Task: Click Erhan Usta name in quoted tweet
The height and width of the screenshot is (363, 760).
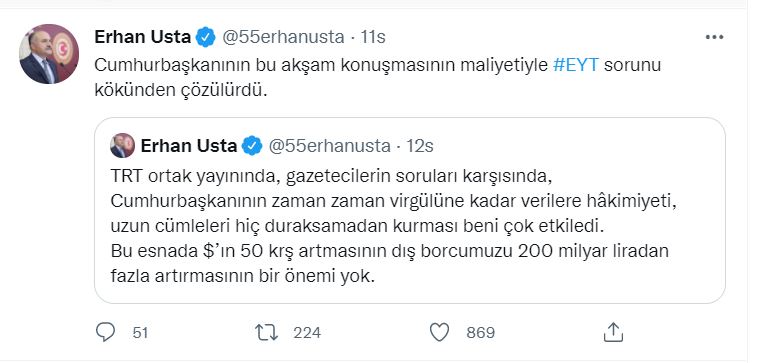Action: [x=189, y=145]
